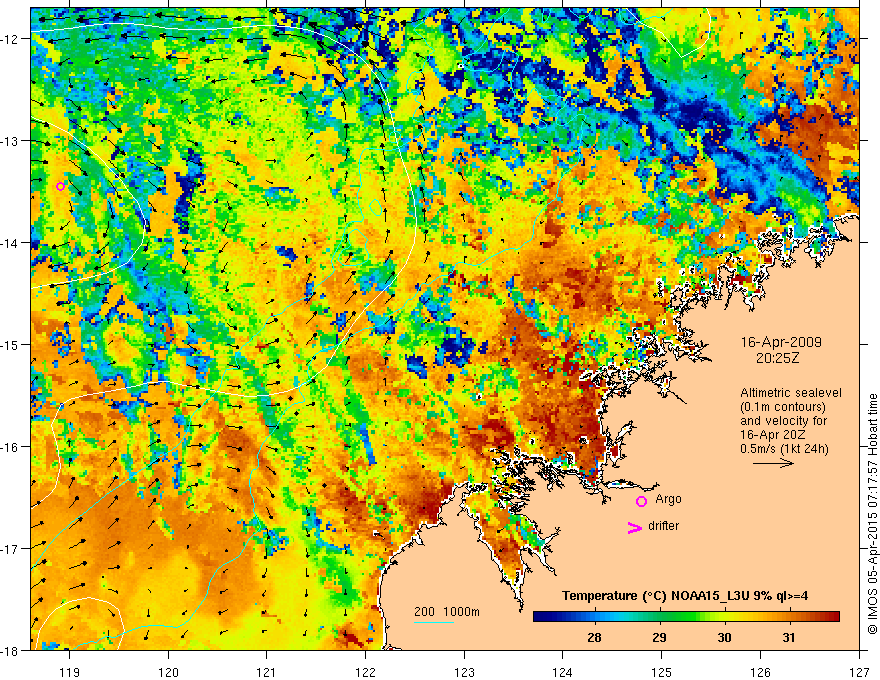Click the 'and velocity for' legend text

[783, 421]
